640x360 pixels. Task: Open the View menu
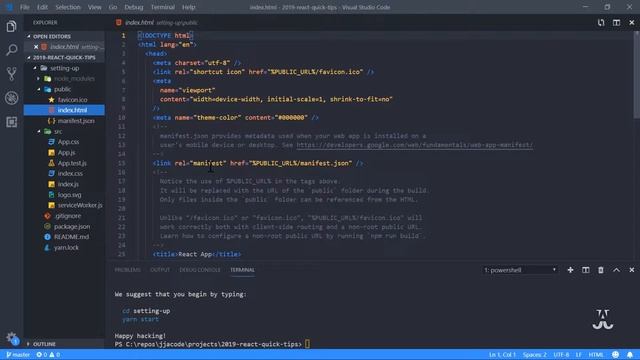tap(94, 7)
